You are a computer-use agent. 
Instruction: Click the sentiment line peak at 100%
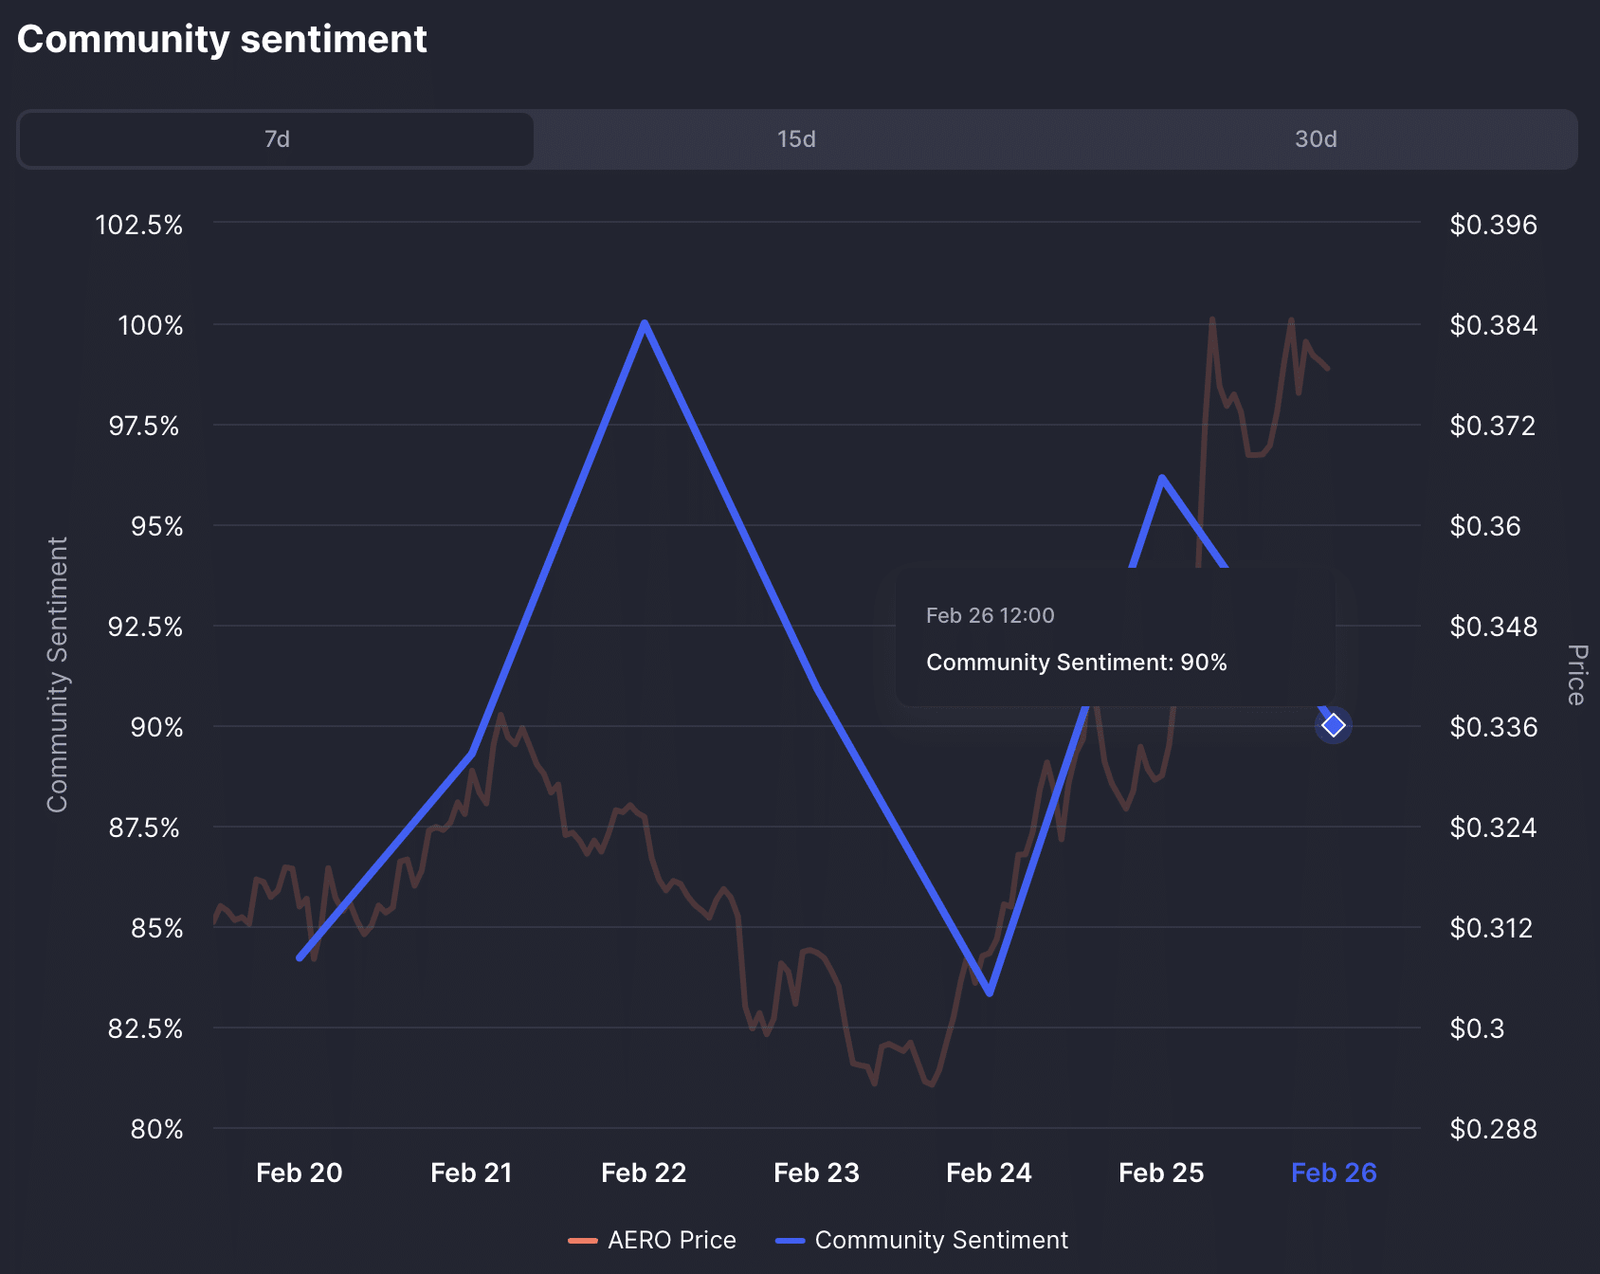[x=645, y=323]
